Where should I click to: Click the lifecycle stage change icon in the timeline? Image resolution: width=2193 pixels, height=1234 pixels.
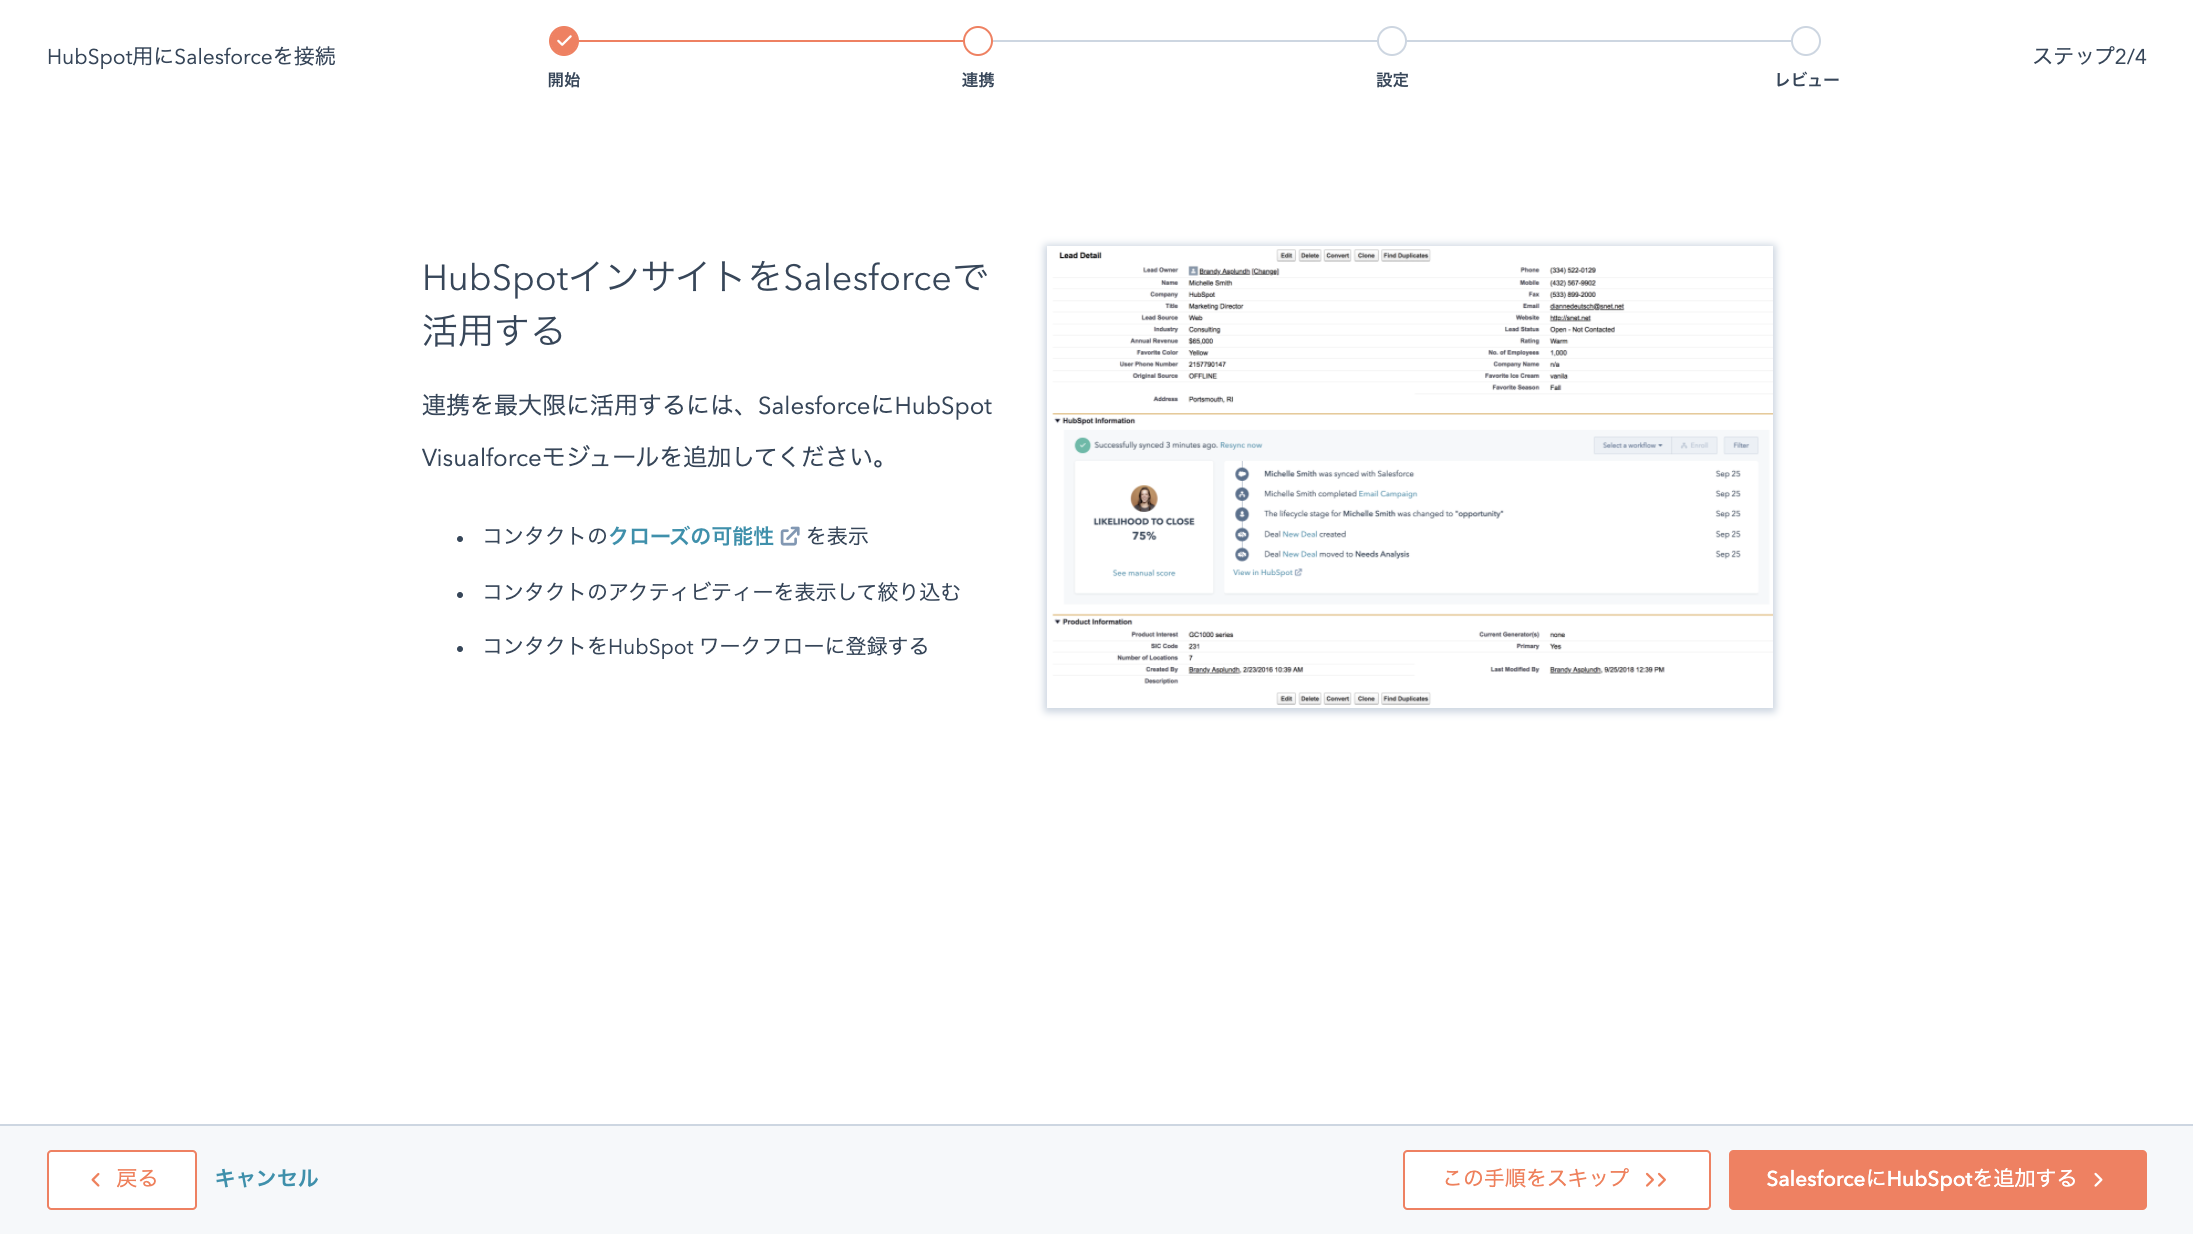coord(1241,514)
